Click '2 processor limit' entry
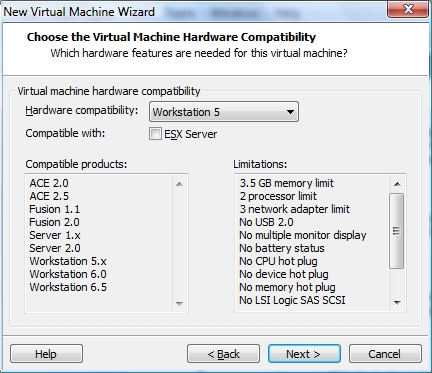This screenshot has height=373, width=432. 278,196
